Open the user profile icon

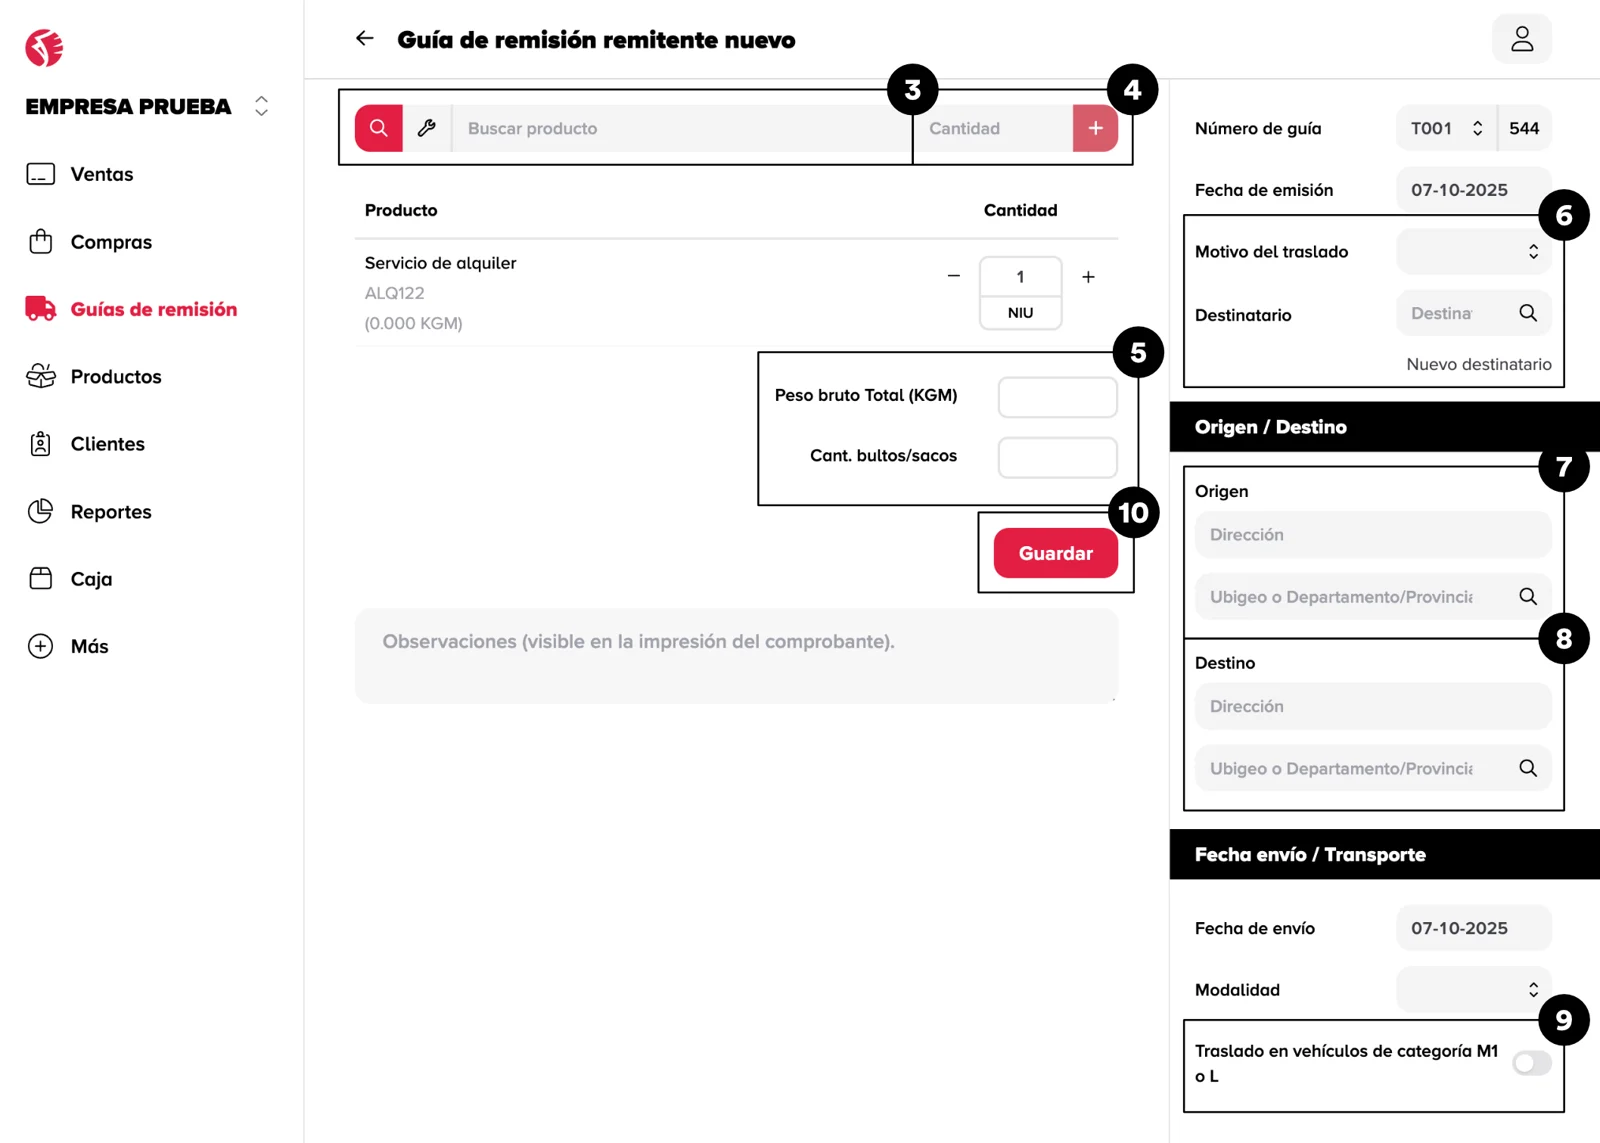(x=1521, y=39)
